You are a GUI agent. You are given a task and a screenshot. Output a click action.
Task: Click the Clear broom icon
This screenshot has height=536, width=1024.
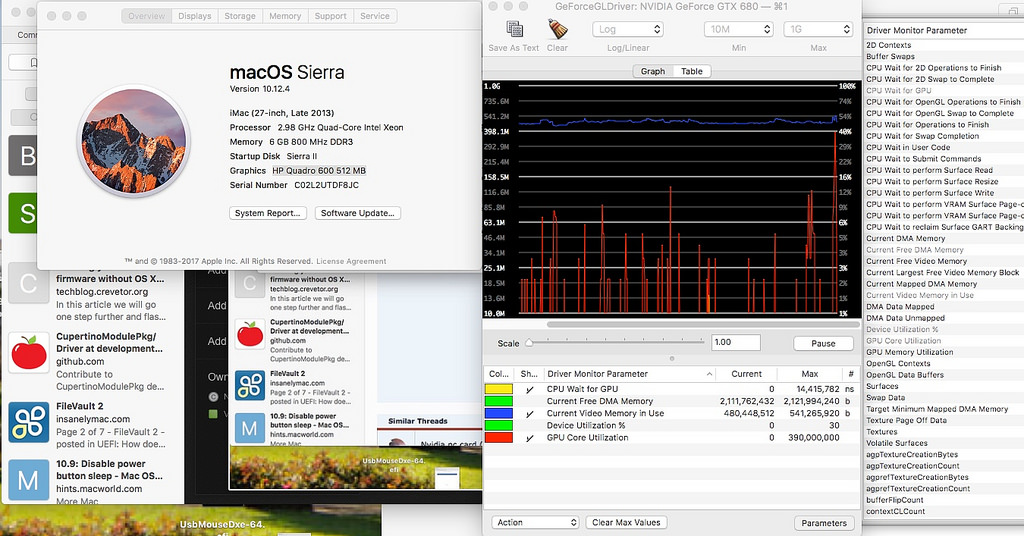pos(557,29)
